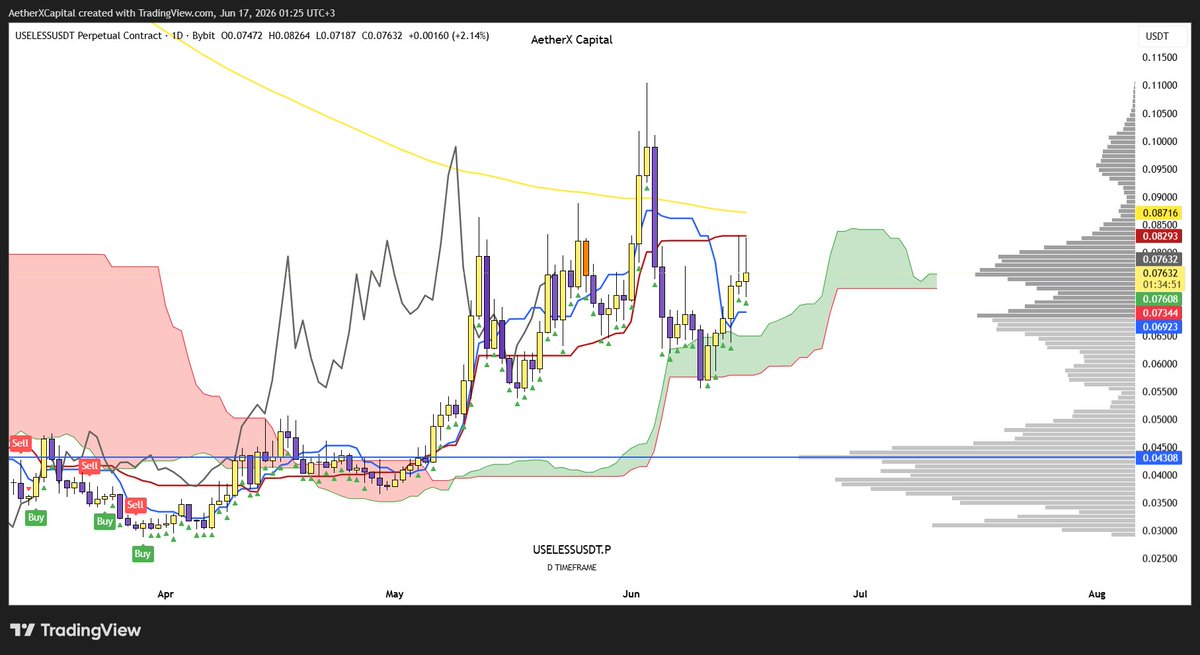Click the 0.10000 price axis label
The height and width of the screenshot is (655, 1200).
pyautogui.click(x=1161, y=142)
